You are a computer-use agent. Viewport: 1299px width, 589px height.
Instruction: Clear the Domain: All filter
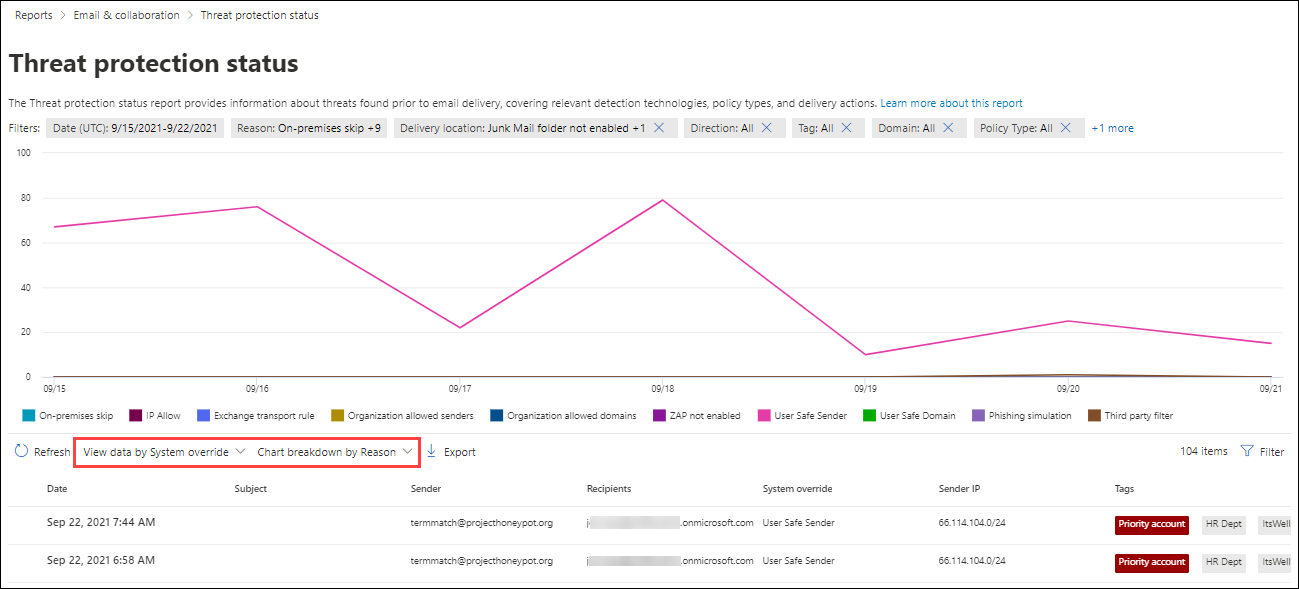pyautogui.click(x=948, y=128)
